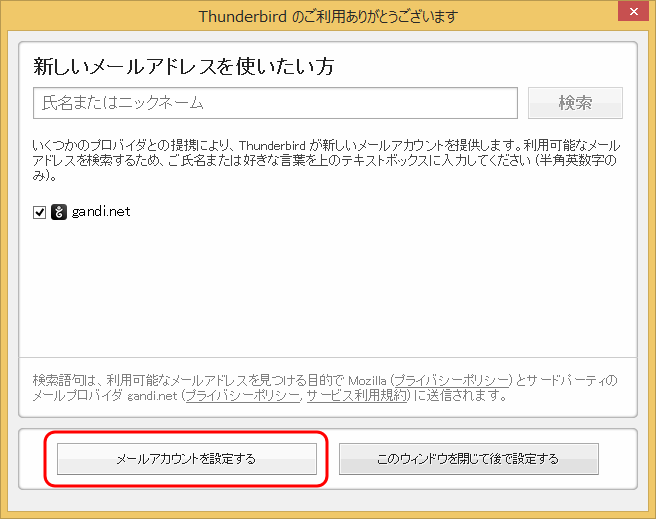
Task: Click the 検索 search button
Action: (575, 103)
